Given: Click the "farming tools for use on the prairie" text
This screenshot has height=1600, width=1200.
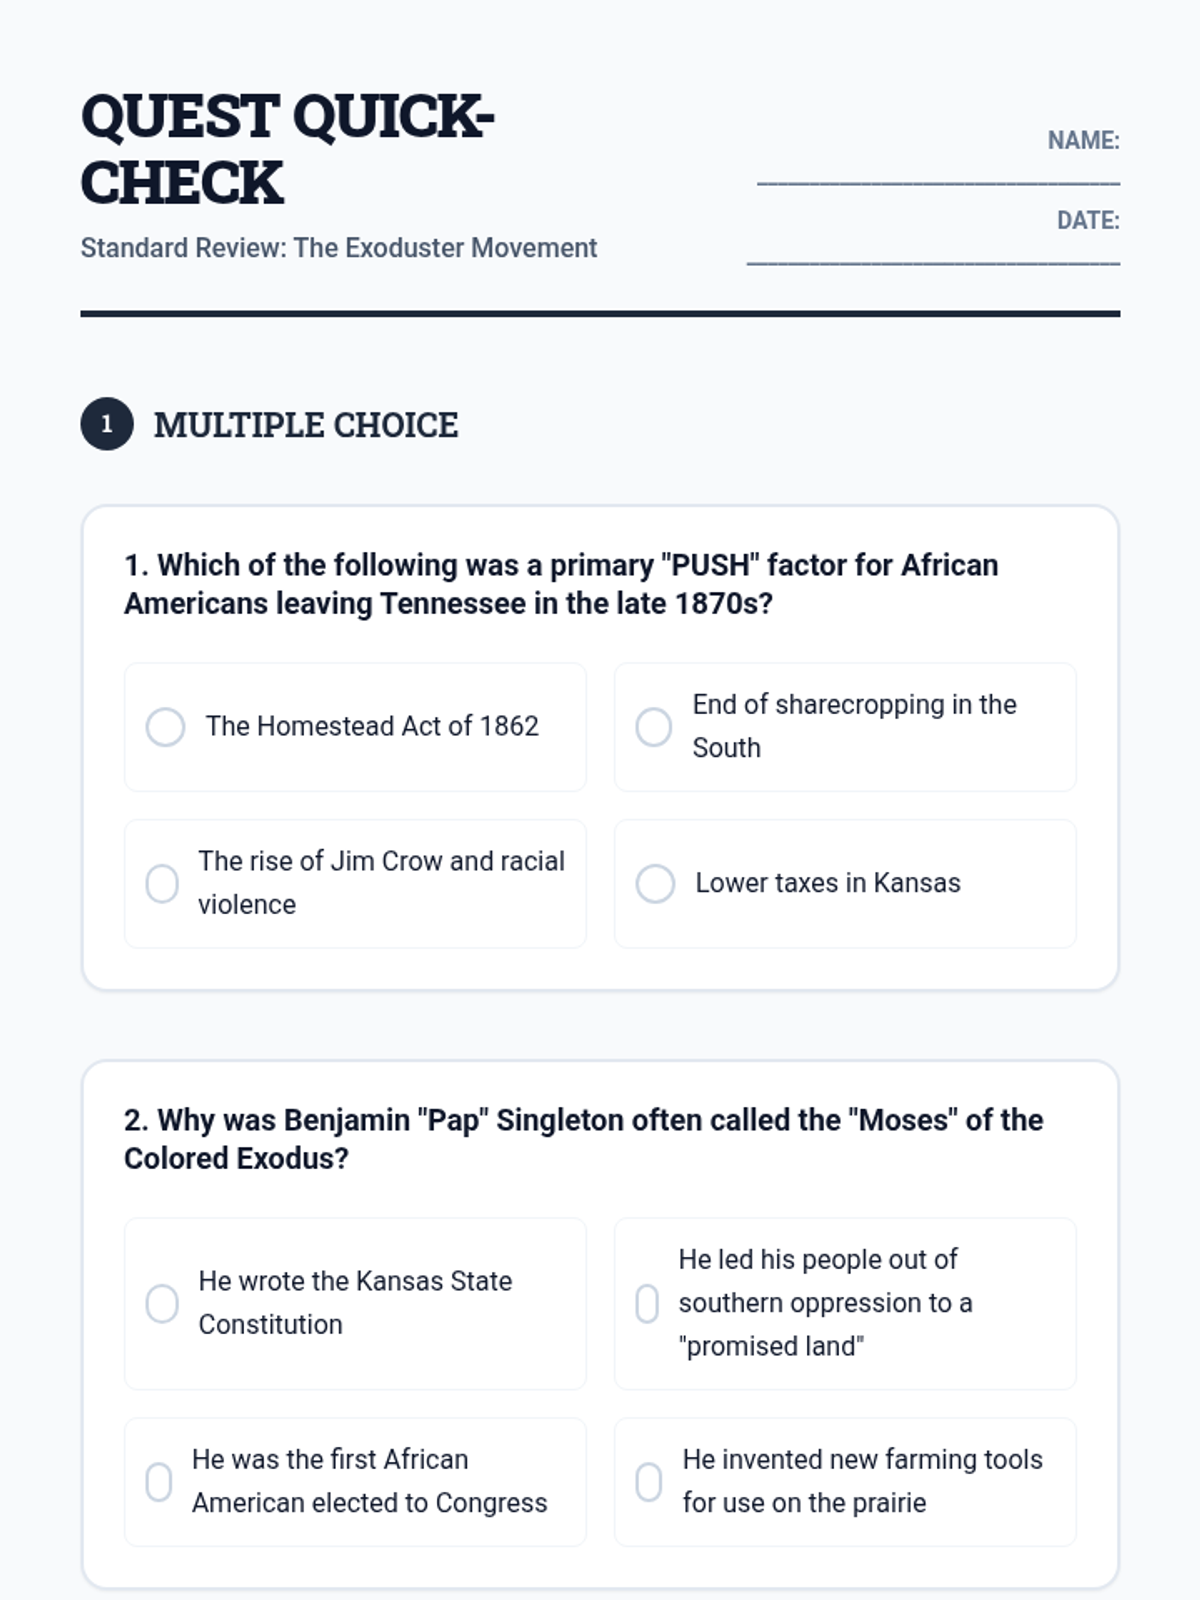Looking at the screenshot, I should tap(862, 1481).
